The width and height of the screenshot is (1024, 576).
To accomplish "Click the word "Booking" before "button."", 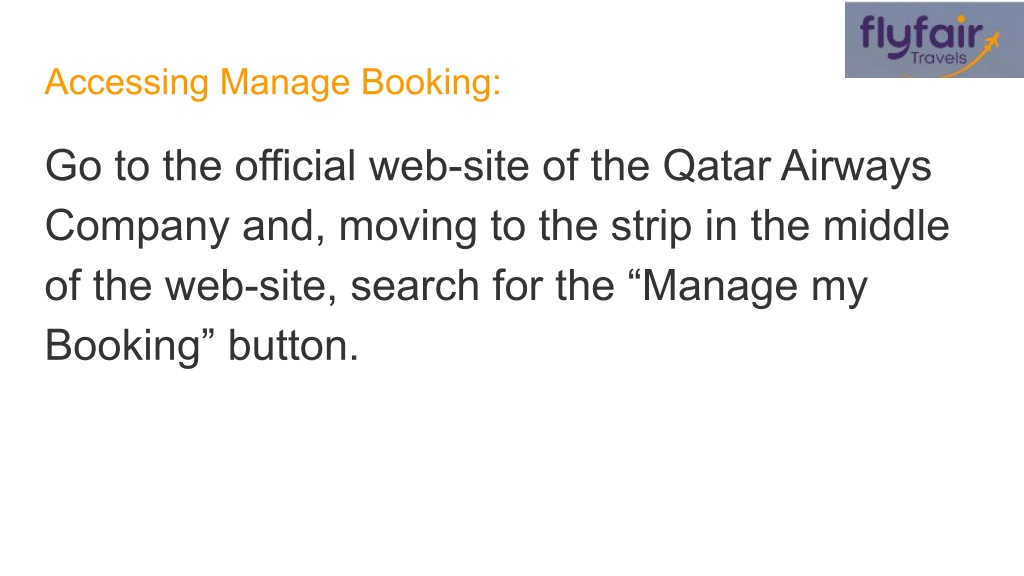I will point(123,346).
